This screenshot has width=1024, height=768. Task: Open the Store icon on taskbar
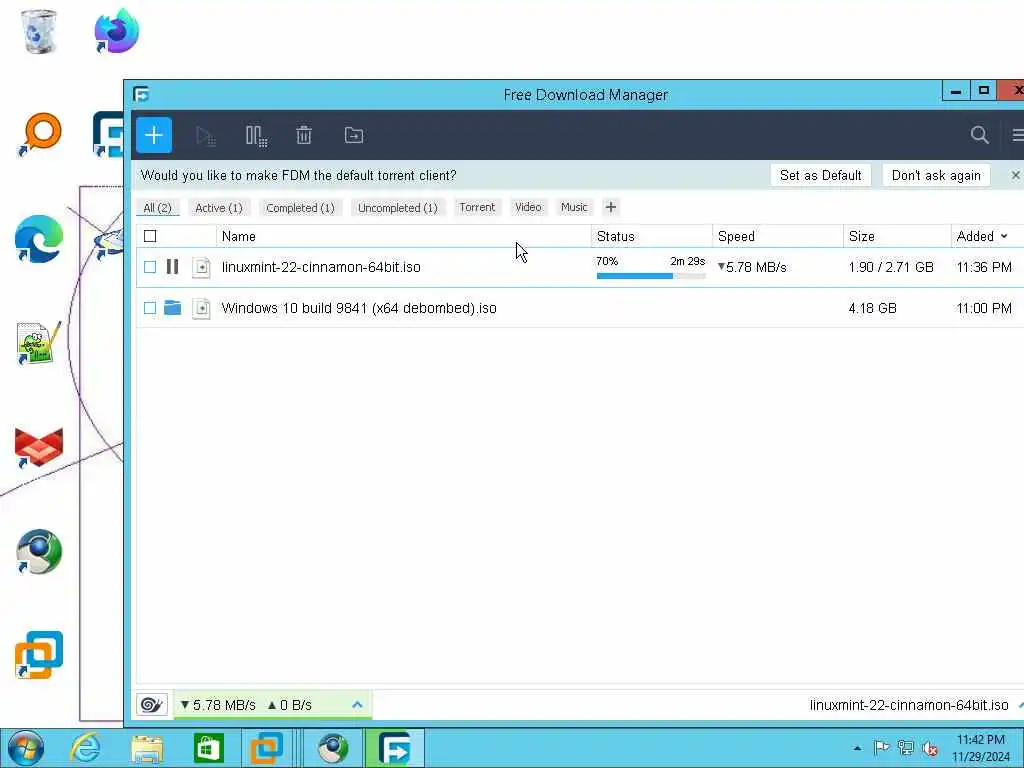point(208,748)
